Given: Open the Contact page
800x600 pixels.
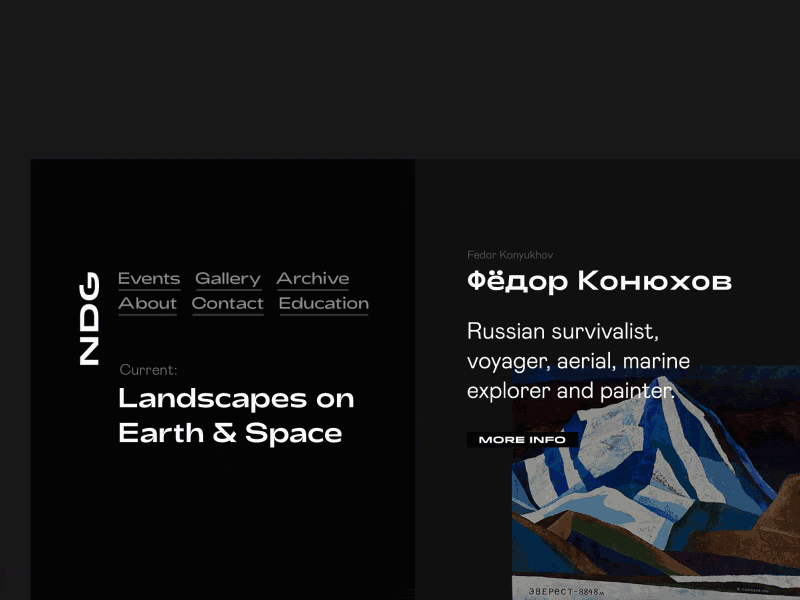Looking at the screenshot, I should click(227, 304).
